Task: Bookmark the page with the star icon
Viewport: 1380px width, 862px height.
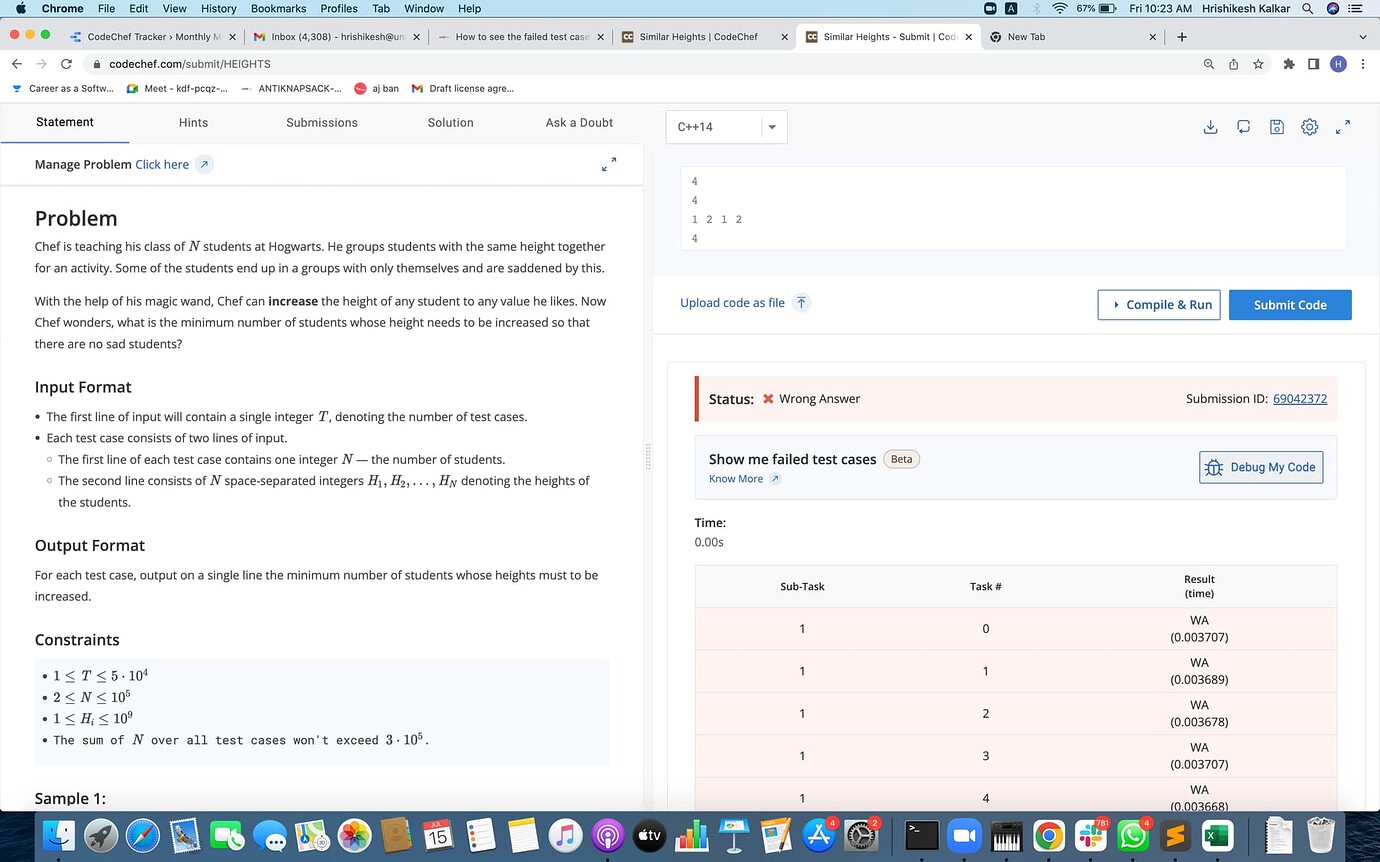Action: (x=1258, y=63)
